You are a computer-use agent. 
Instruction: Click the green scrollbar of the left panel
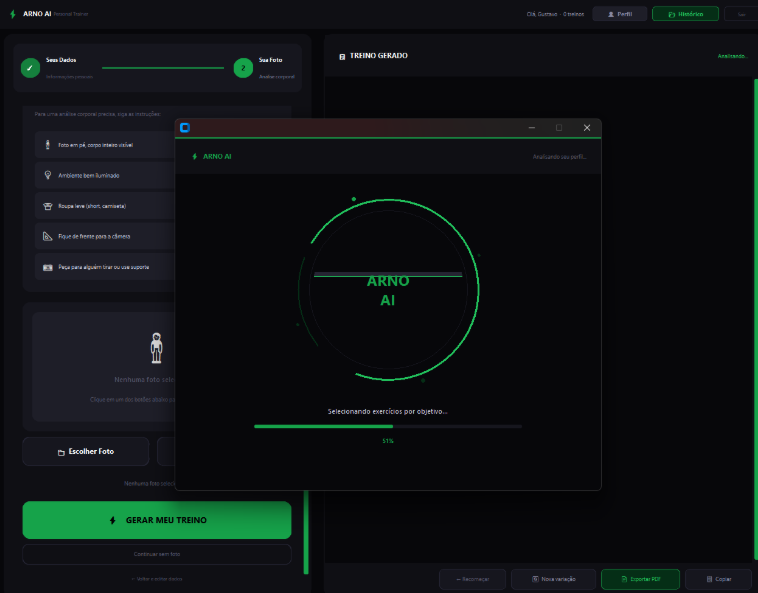click(x=306, y=532)
